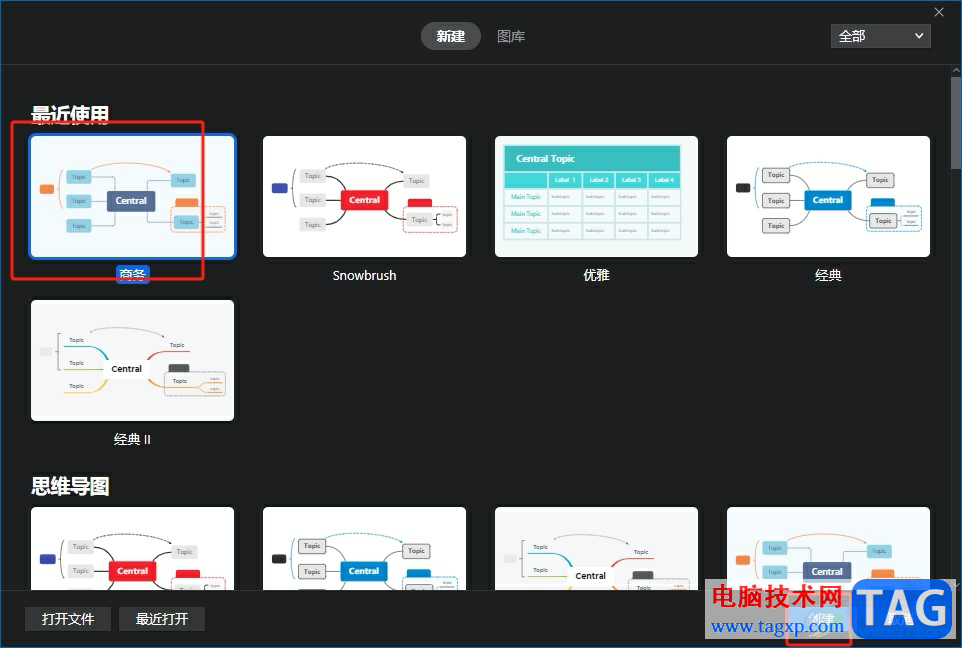This screenshot has height=648, width=962.
Task: Pick the 优雅 Central Topic table template
Action: pyautogui.click(x=596, y=196)
